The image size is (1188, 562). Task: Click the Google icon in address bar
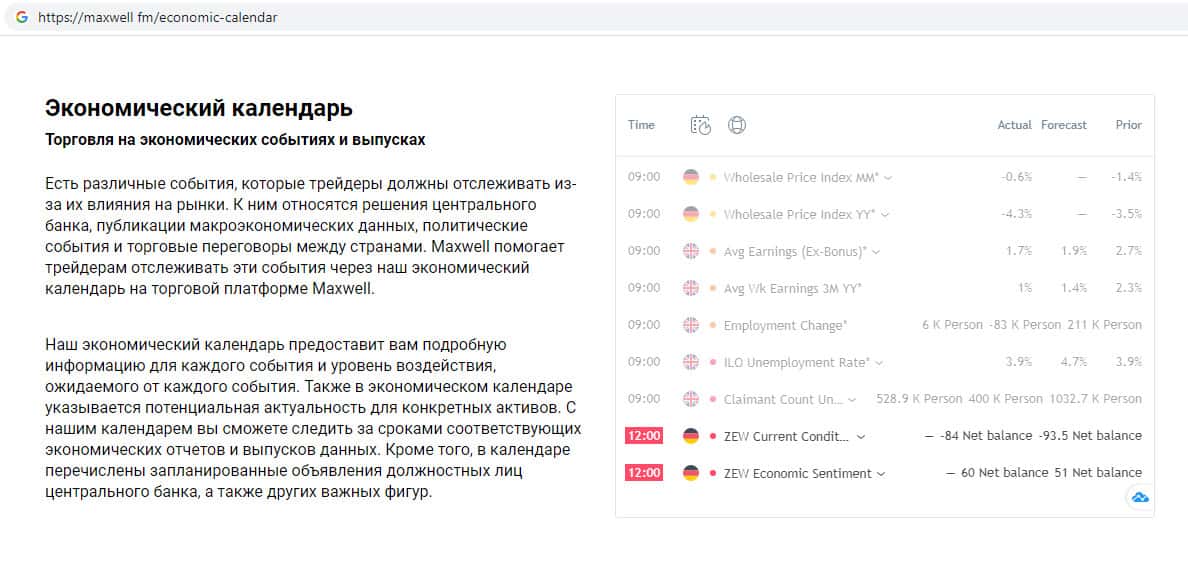tap(21, 17)
